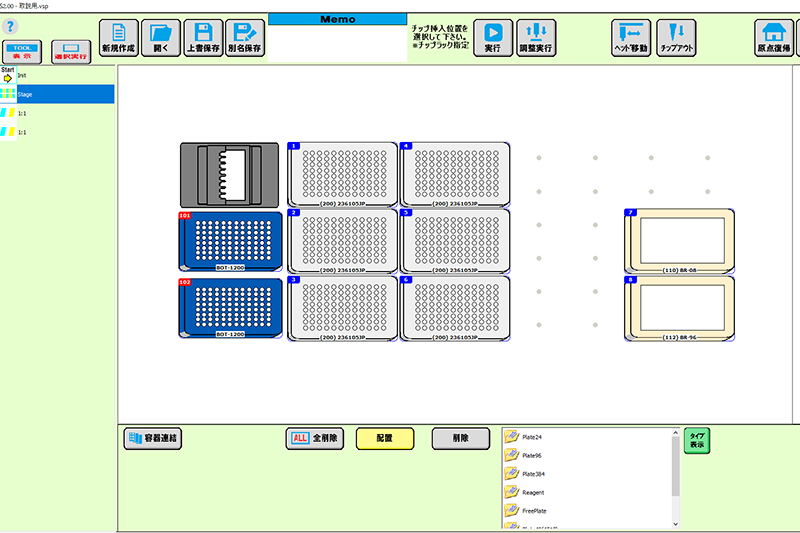
Task: Select the 96-well plate at position 6
Action: coord(455,308)
